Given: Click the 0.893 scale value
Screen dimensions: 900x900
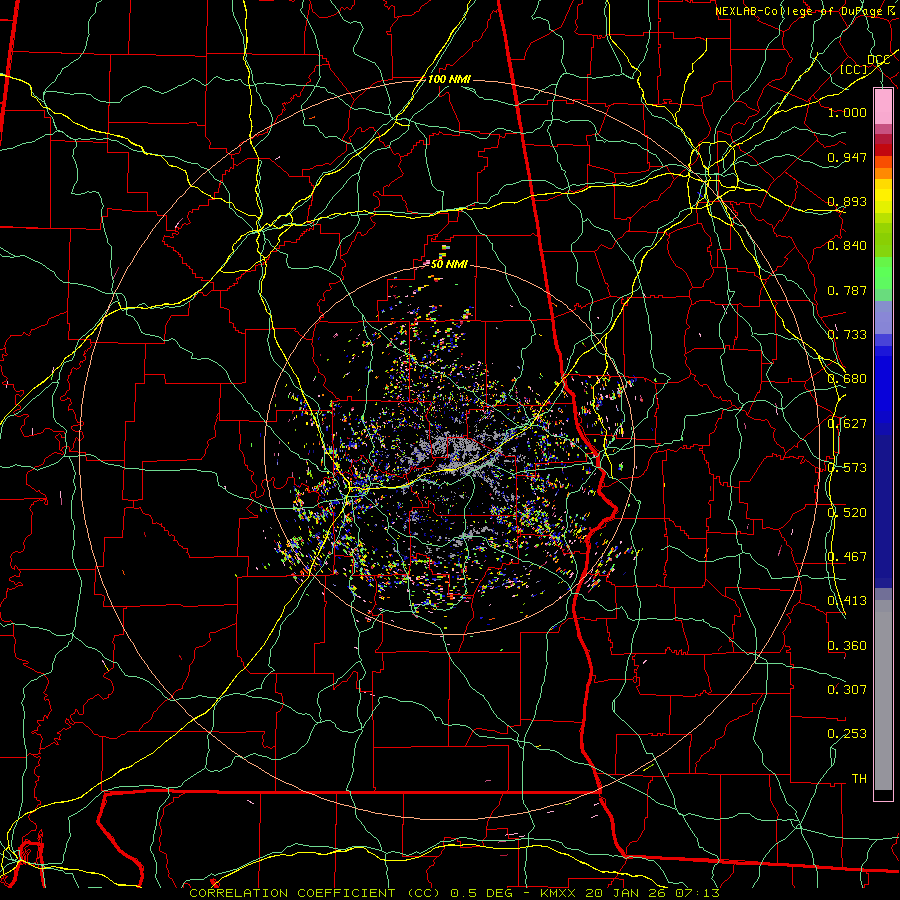Looking at the screenshot, I should [x=847, y=201].
